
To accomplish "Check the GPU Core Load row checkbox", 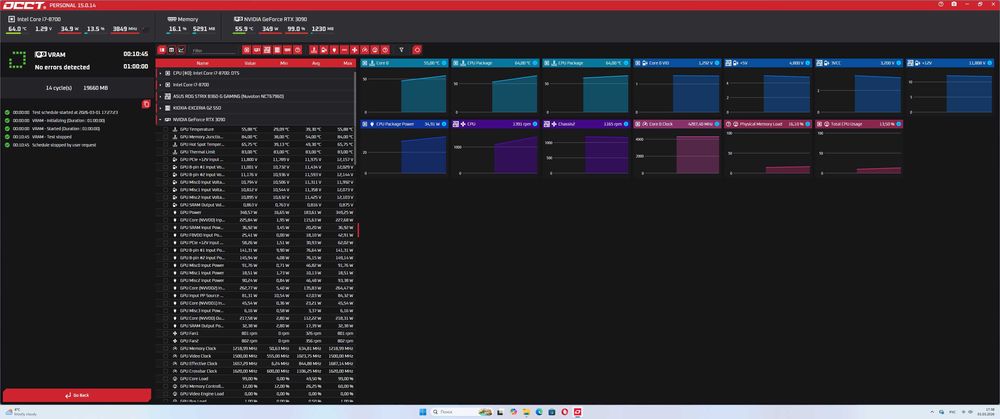I will 166,378.
